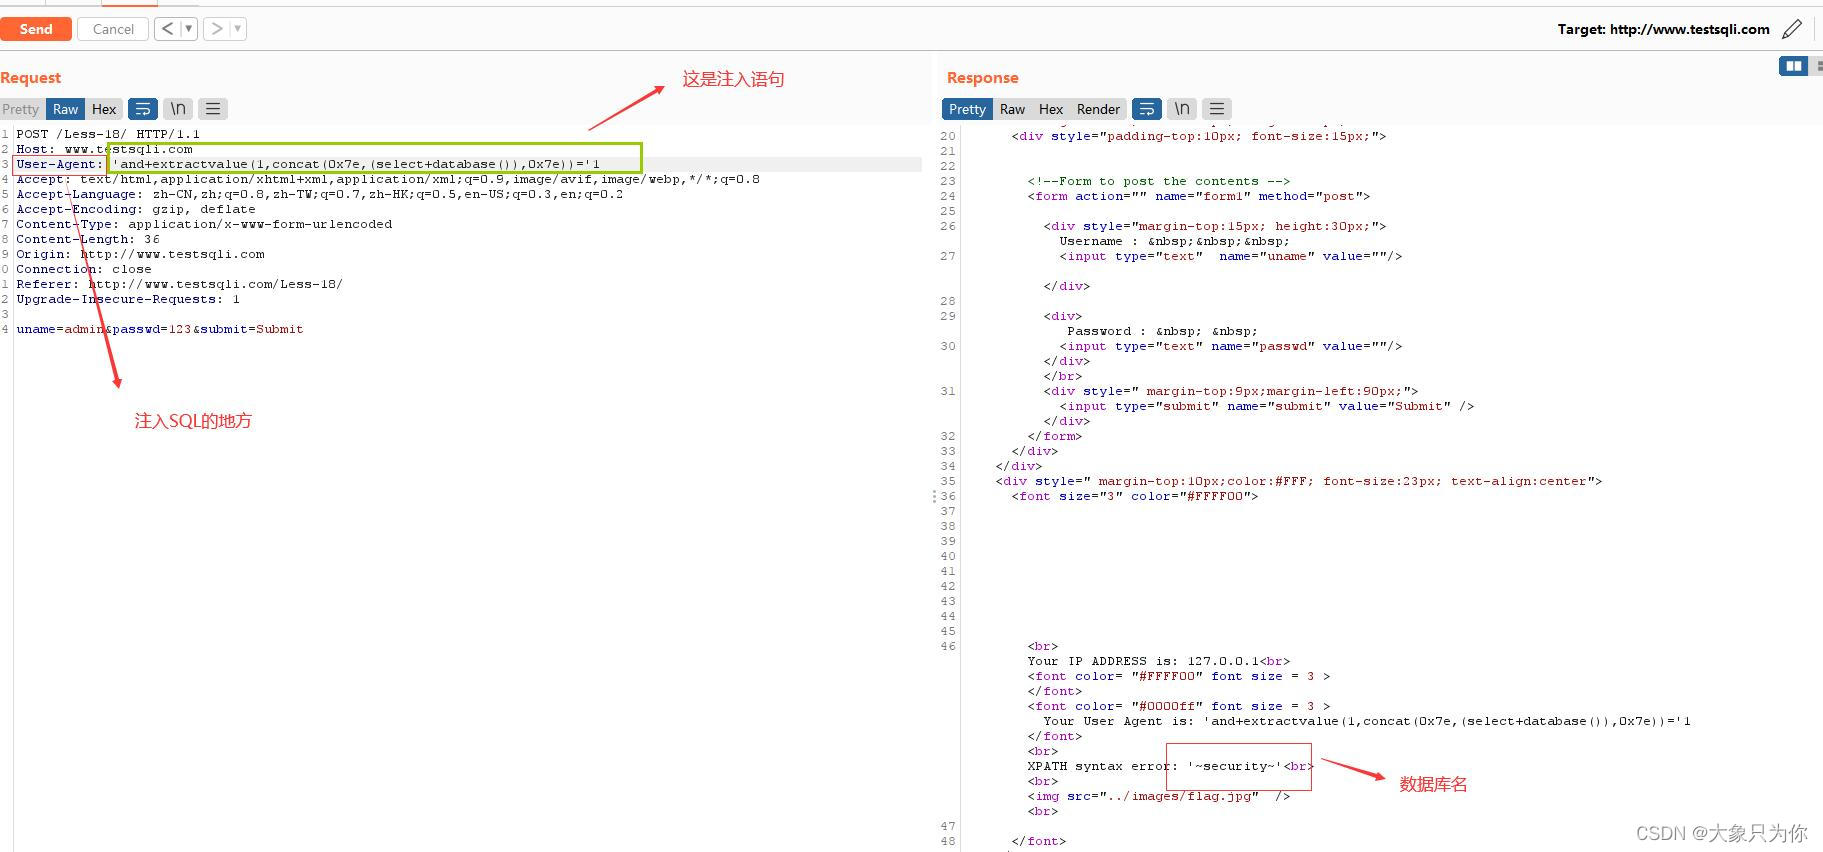Screen dimensions: 1823x852
Task: Click the Upgrade-Insecure-Requests header
Action: [128, 299]
